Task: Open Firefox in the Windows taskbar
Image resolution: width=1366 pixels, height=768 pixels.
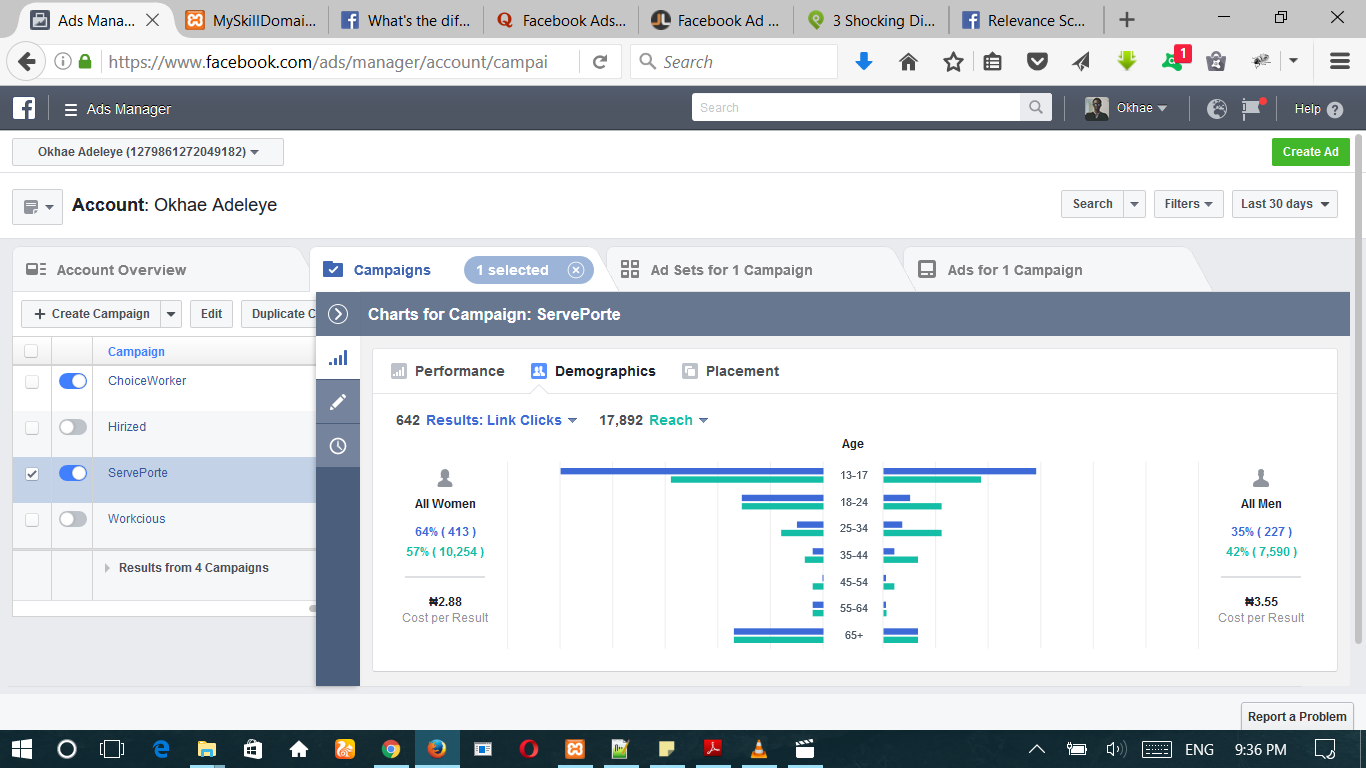Action: (436, 749)
